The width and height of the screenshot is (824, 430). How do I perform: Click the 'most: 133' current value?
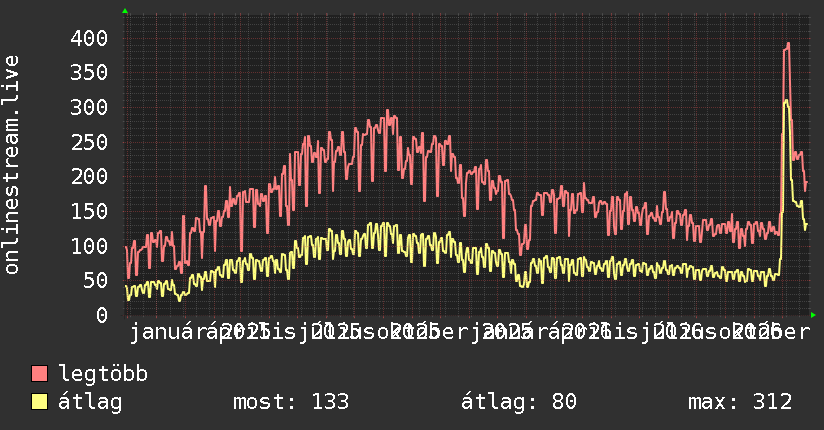pyautogui.click(x=291, y=402)
